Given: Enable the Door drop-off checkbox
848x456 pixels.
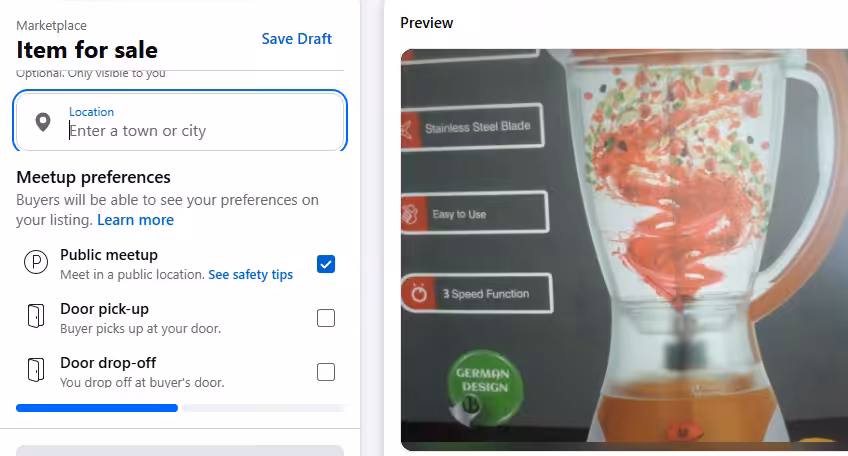Looking at the screenshot, I should [x=326, y=372].
